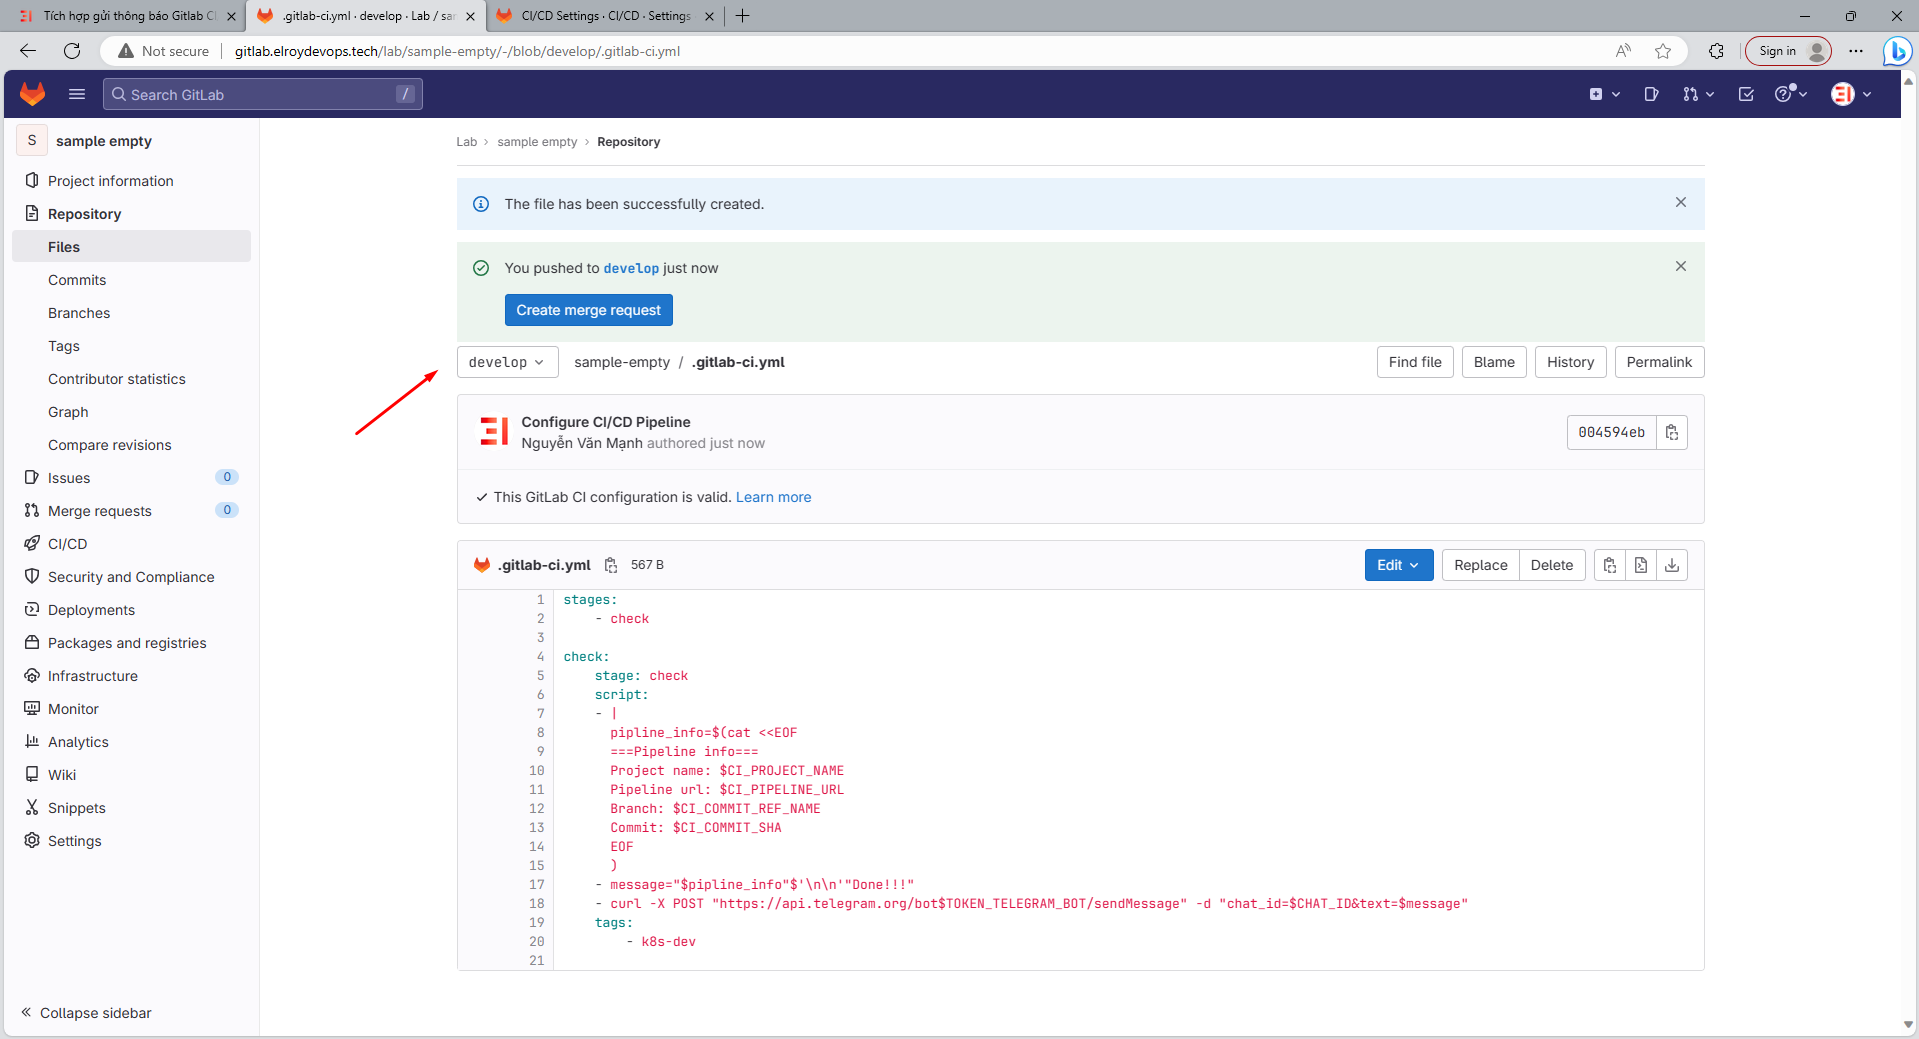Expand the merge requests top bar dropdown
1919x1039 pixels.
[1698, 94]
